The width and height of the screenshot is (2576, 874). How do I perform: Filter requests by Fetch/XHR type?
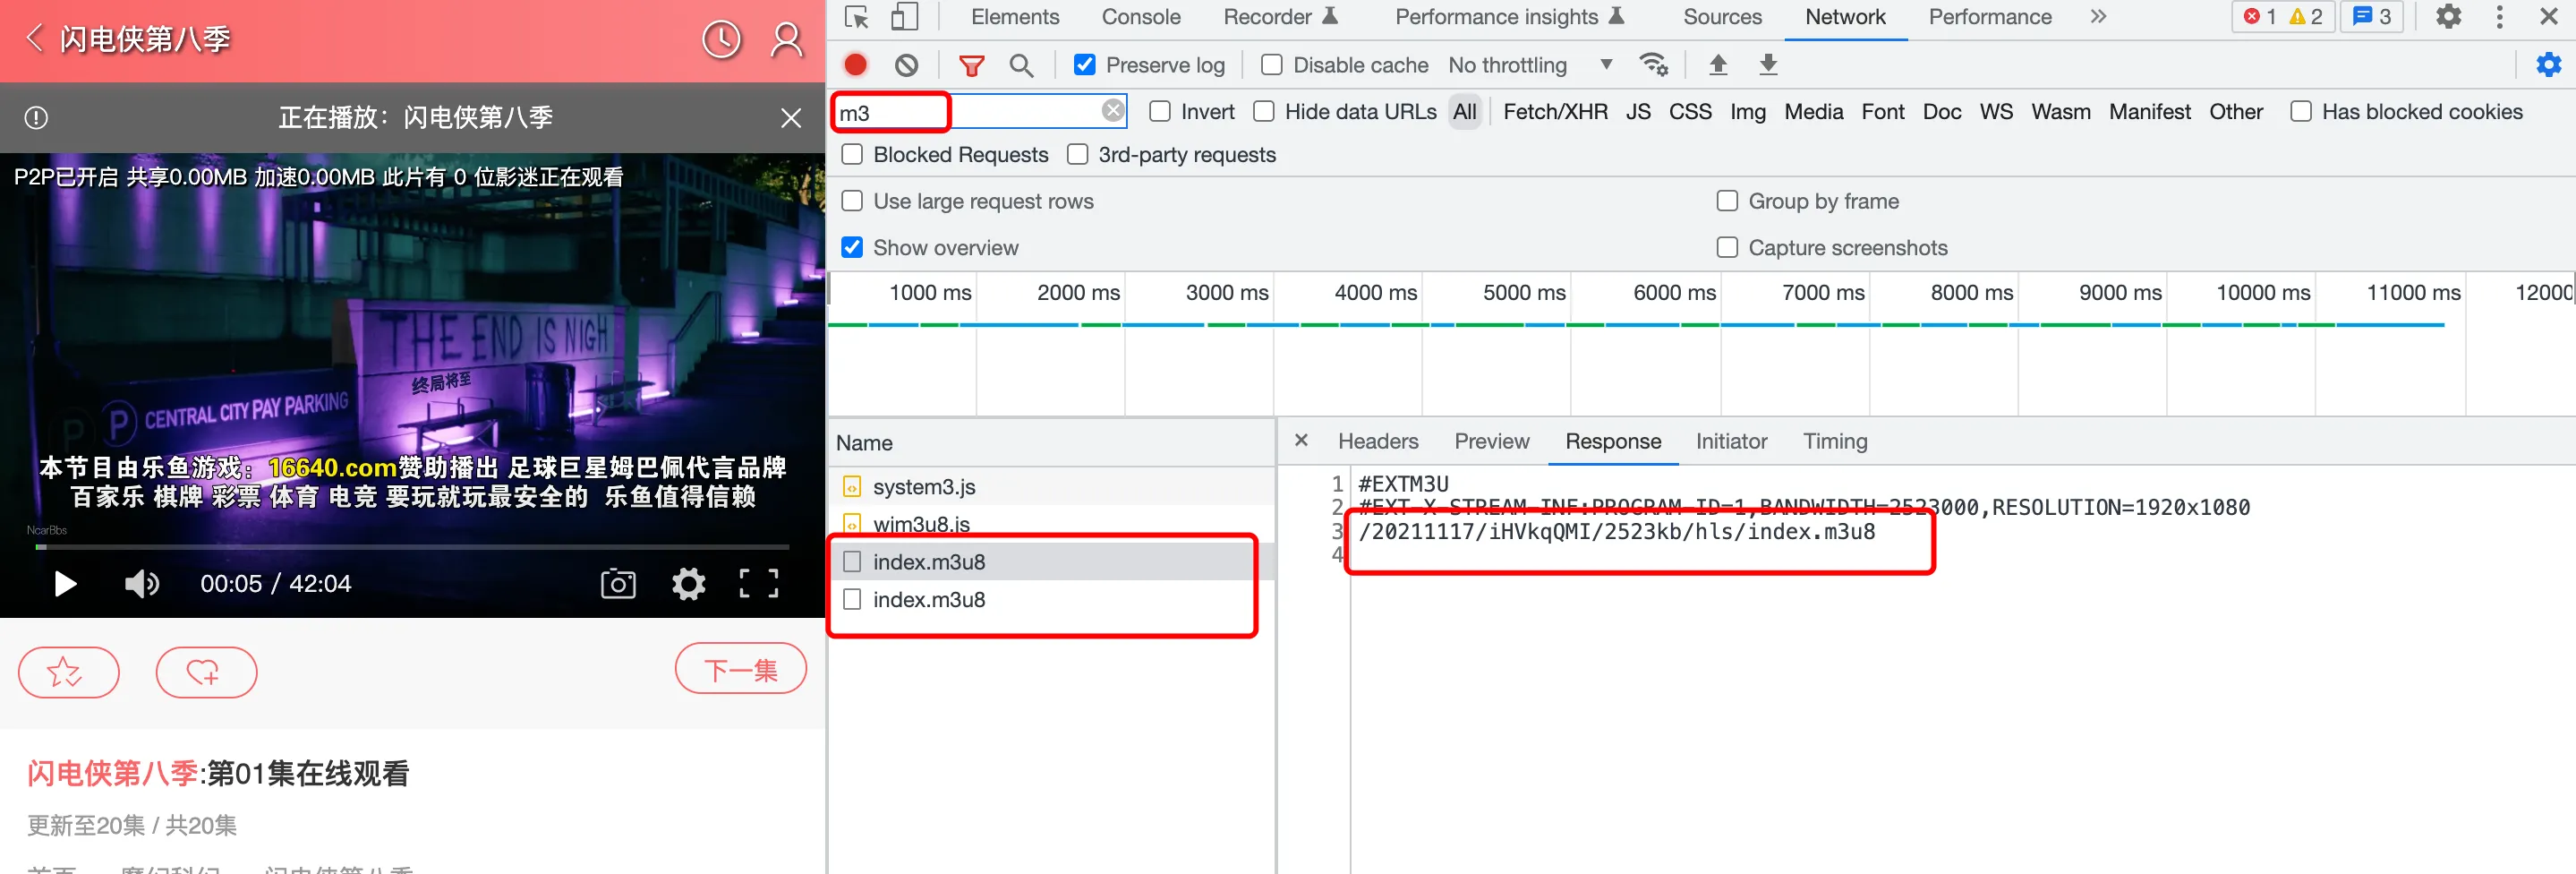point(1554,112)
